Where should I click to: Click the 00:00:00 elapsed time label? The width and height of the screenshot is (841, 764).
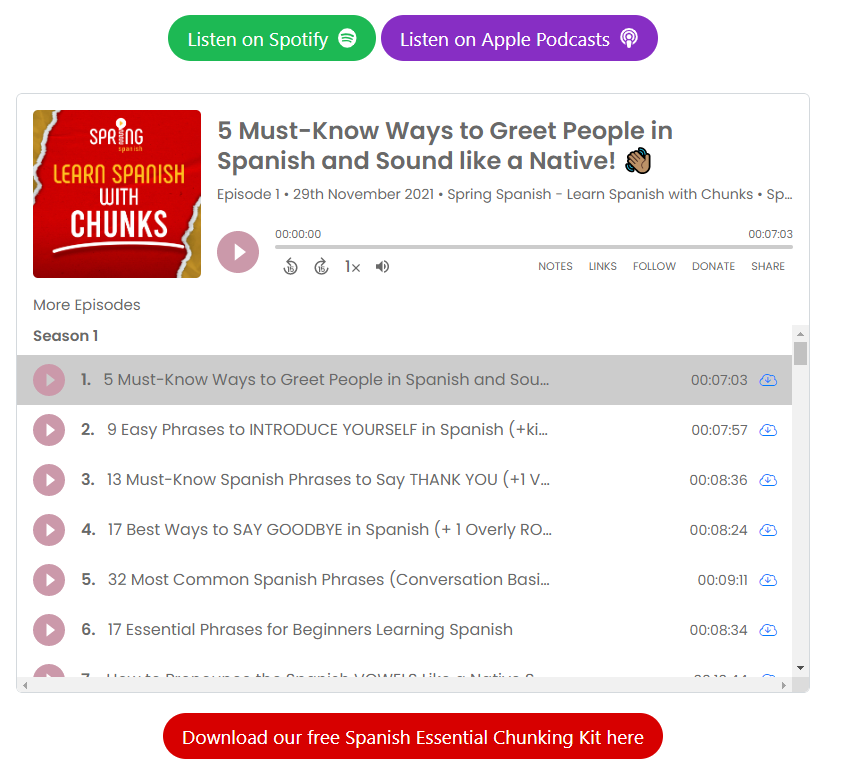pyautogui.click(x=298, y=234)
